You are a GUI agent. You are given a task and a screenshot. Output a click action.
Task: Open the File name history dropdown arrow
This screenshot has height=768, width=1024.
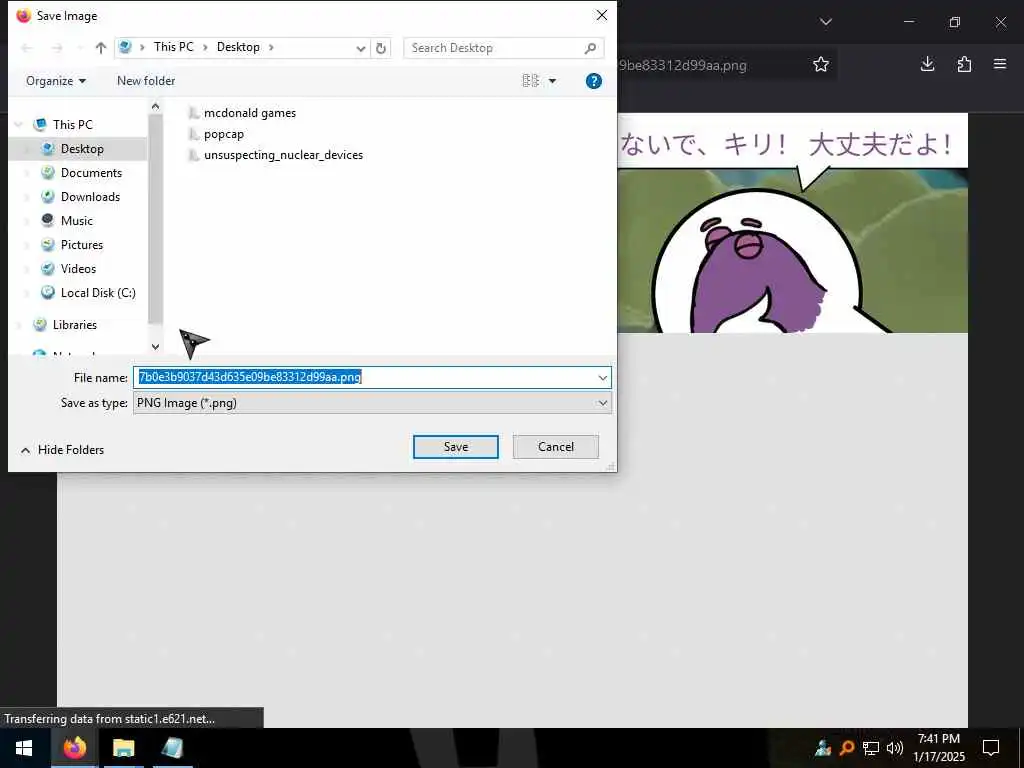tap(602, 377)
